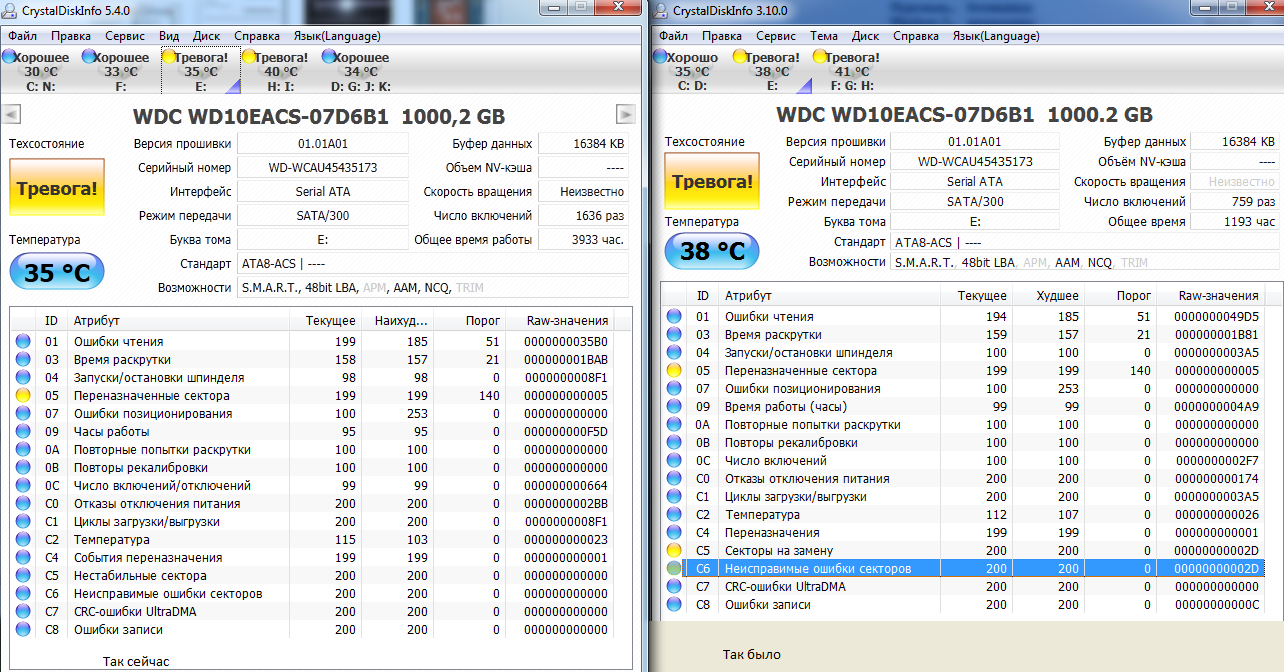Select disk D: G: J: K: tab

[x=361, y=71]
